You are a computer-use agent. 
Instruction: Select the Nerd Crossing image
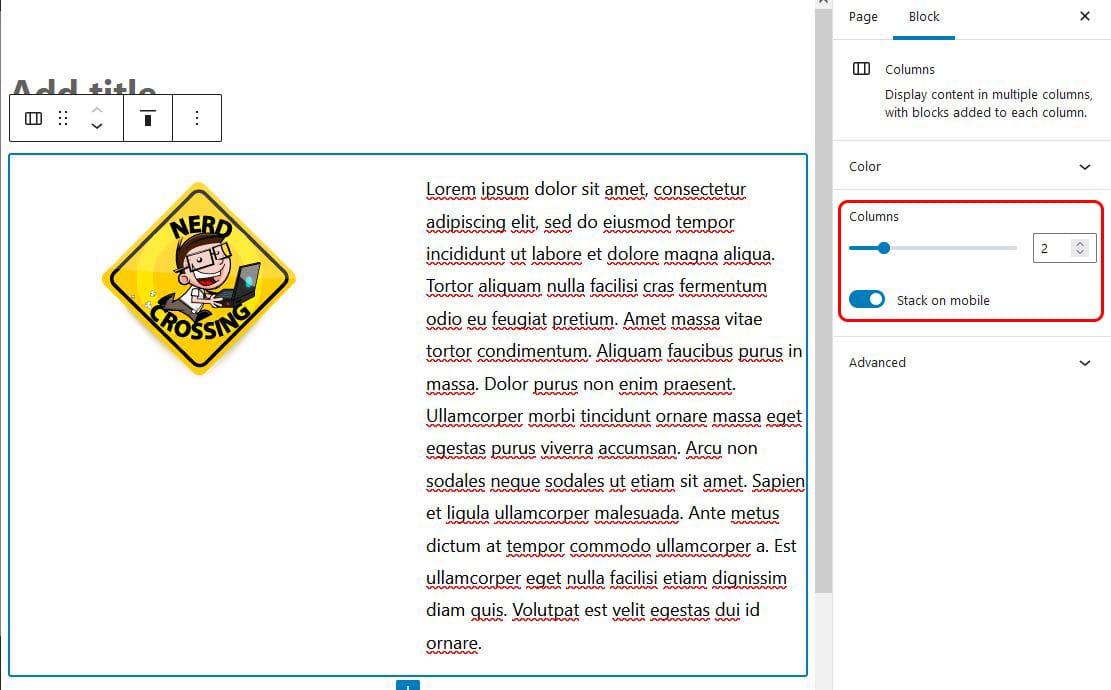tap(199, 278)
